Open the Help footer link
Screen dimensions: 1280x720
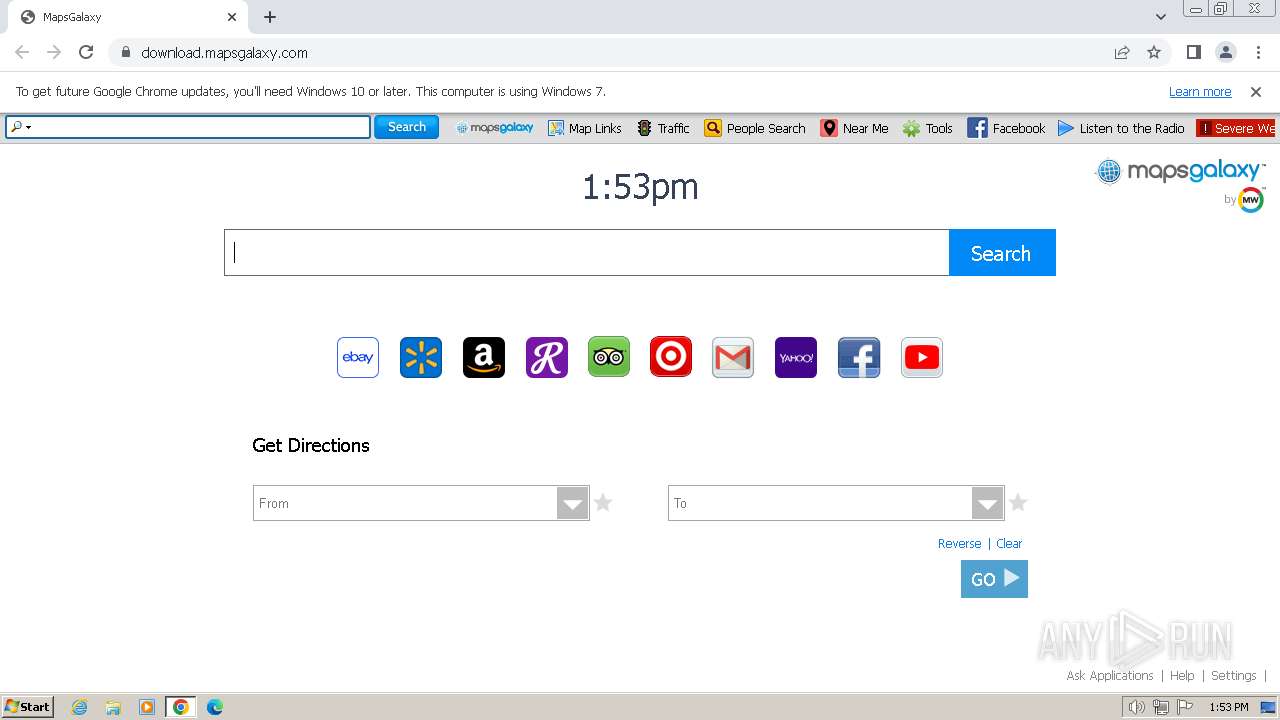coord(1182,676)
